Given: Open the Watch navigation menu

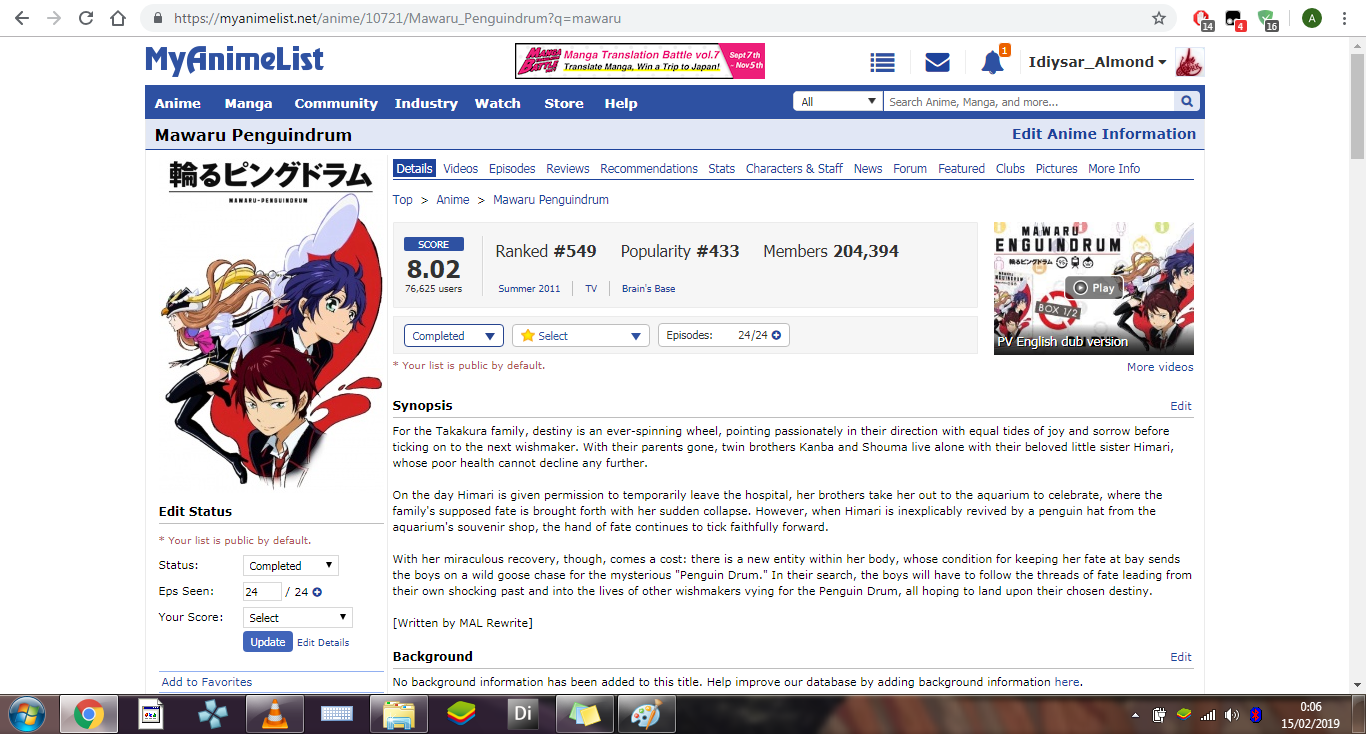Looking at the screenshot, I should click(497, 103).
